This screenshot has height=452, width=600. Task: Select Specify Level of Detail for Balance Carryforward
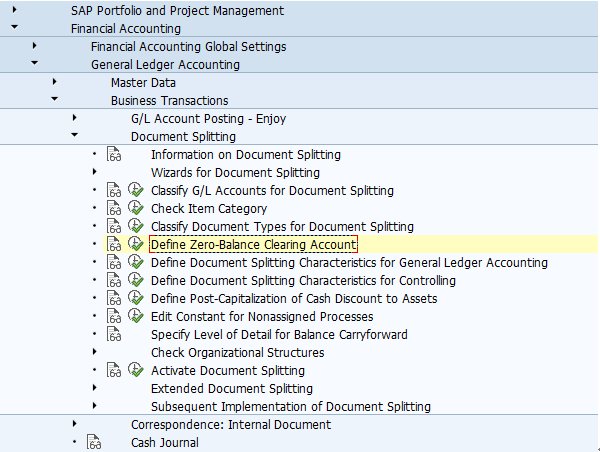[279, 335]
